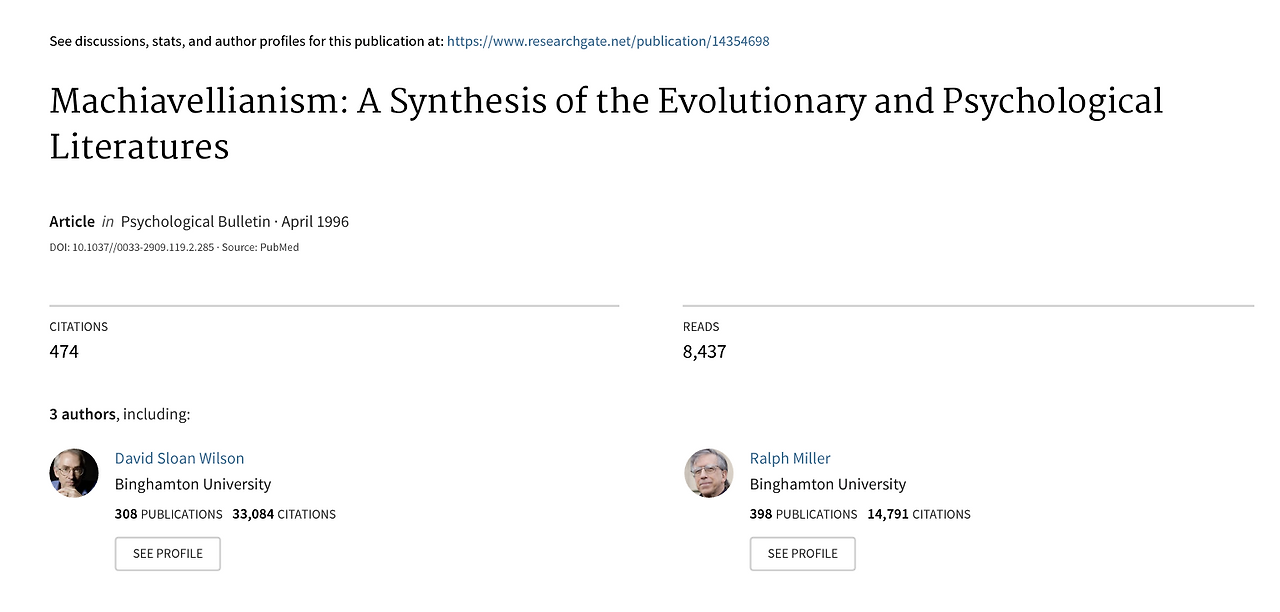The image size is (1280, 612).
Task: Open the ResearchGate publication URL link
Action: (608, 41)
